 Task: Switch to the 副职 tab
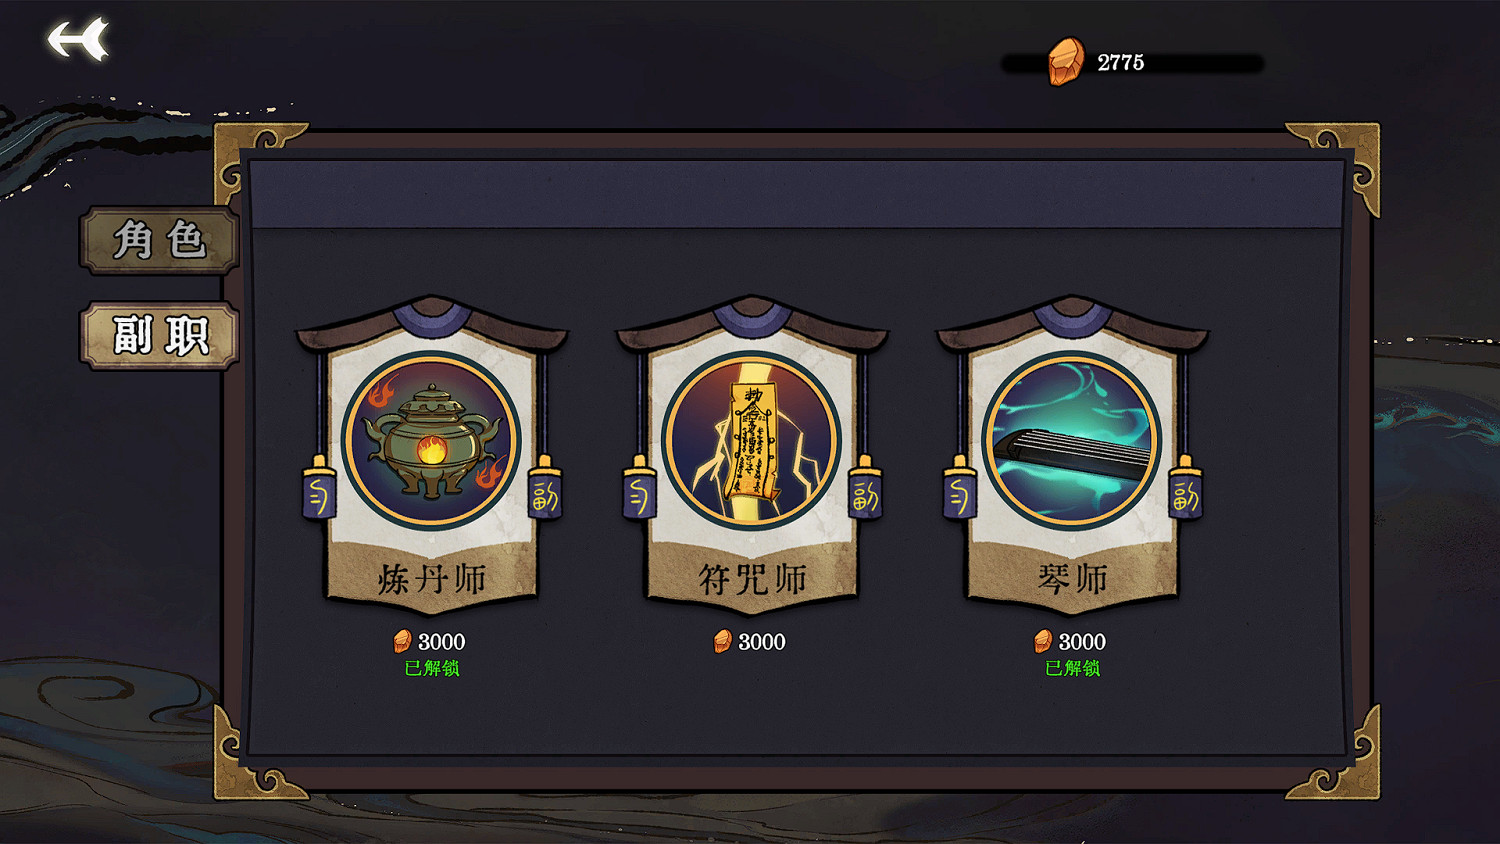[160, 335]
